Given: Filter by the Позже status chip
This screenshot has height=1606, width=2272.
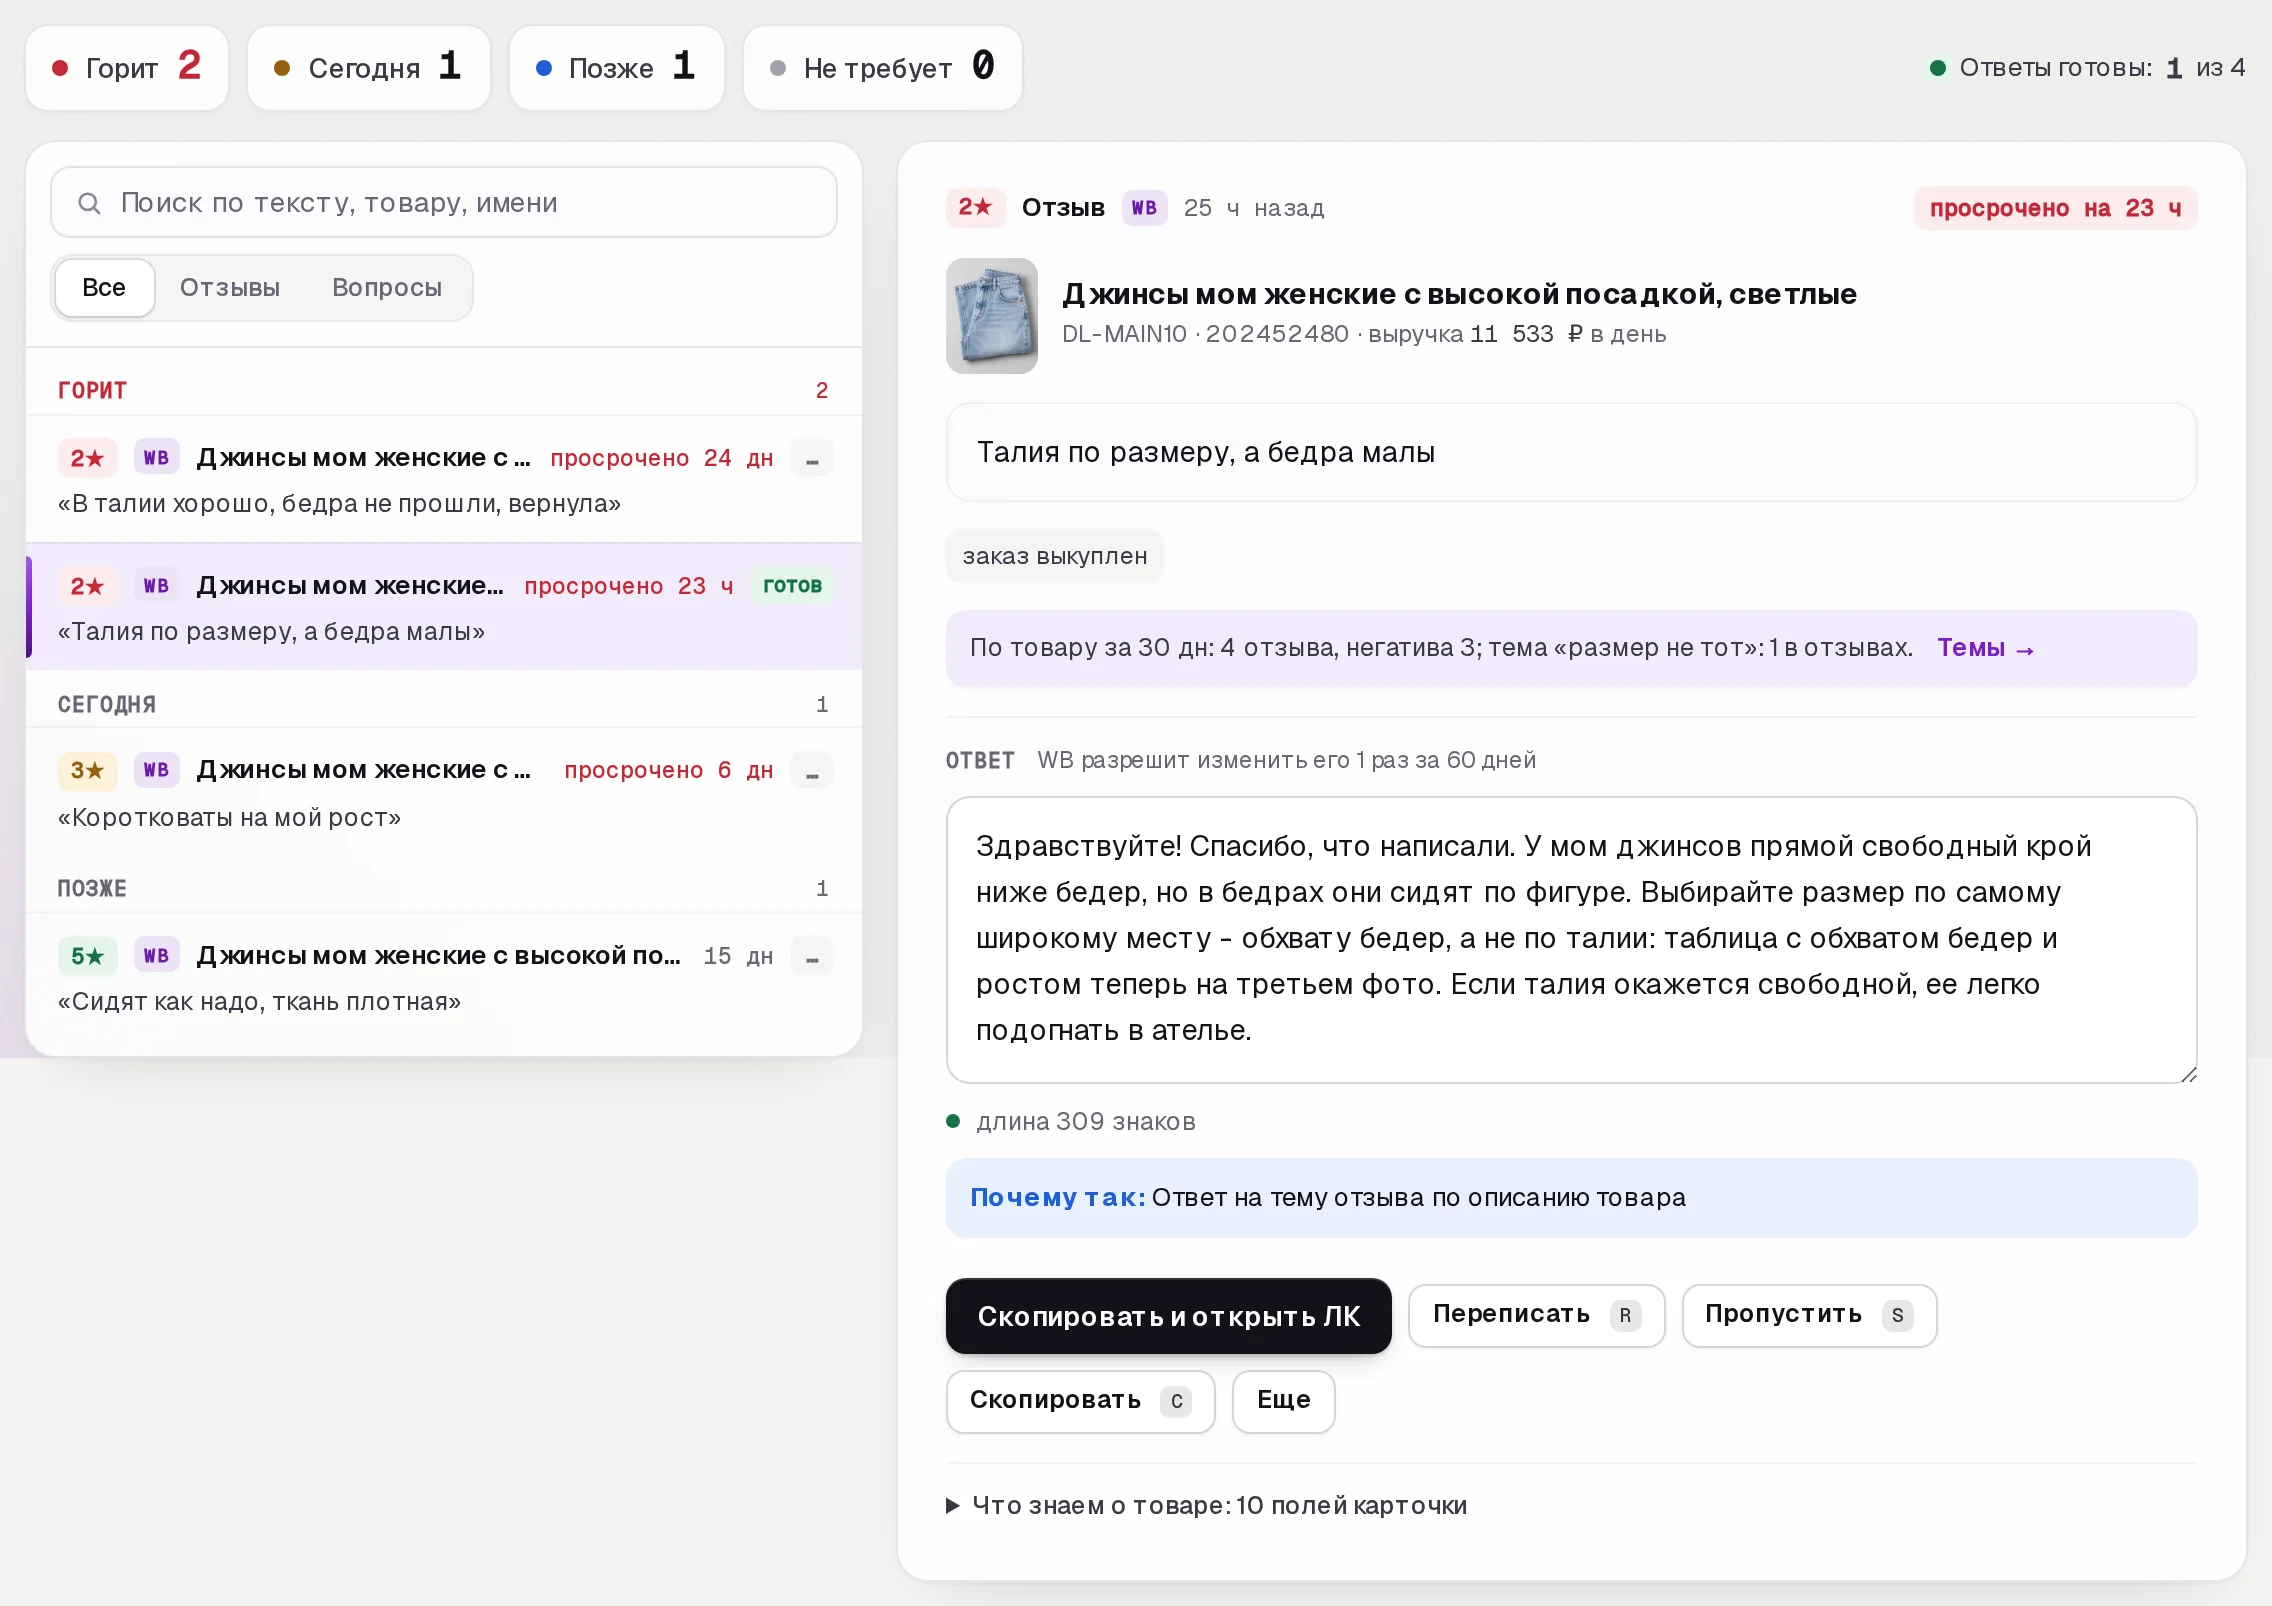Looking at the screenshot, I should (x=616, y=68).
